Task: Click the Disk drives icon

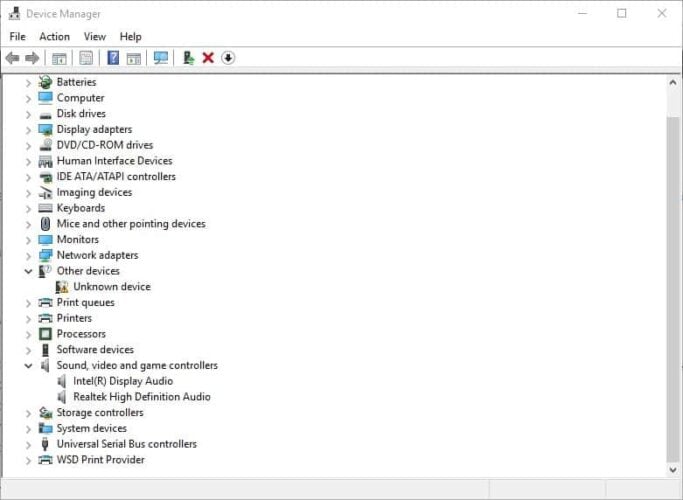Action: pos(45,115)
